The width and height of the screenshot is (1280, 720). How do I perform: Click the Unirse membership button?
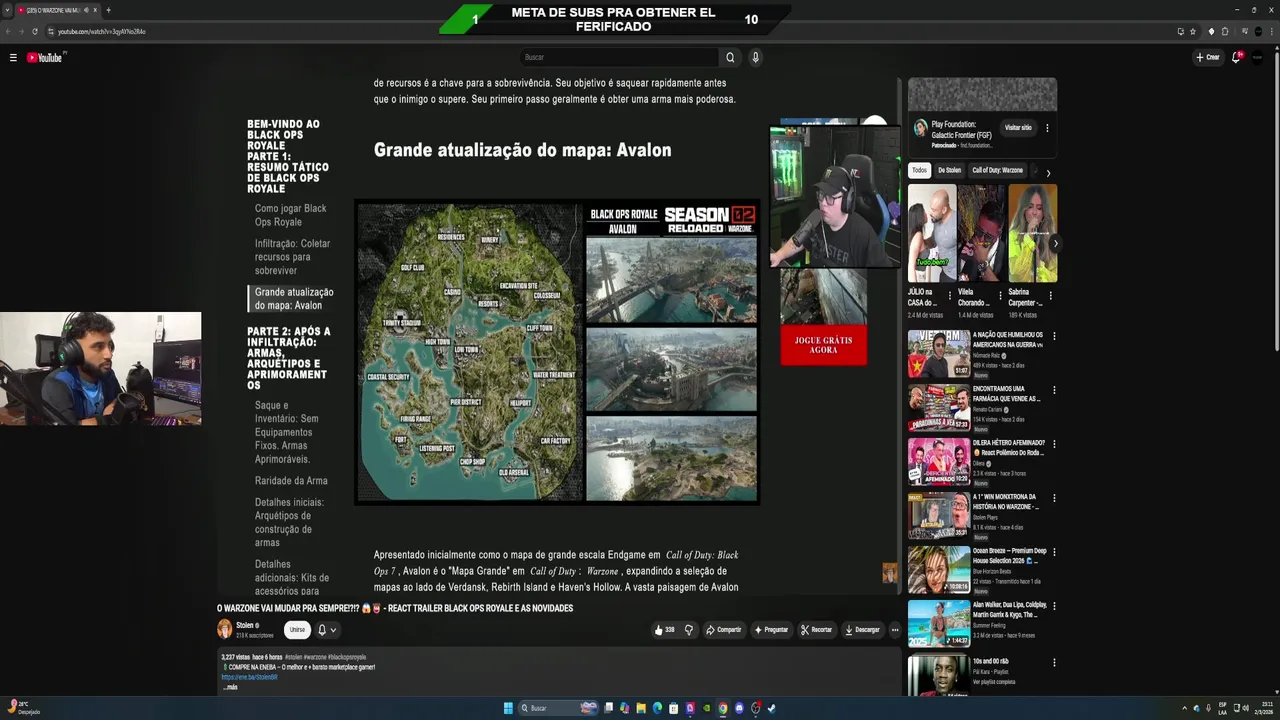(297, 630)
